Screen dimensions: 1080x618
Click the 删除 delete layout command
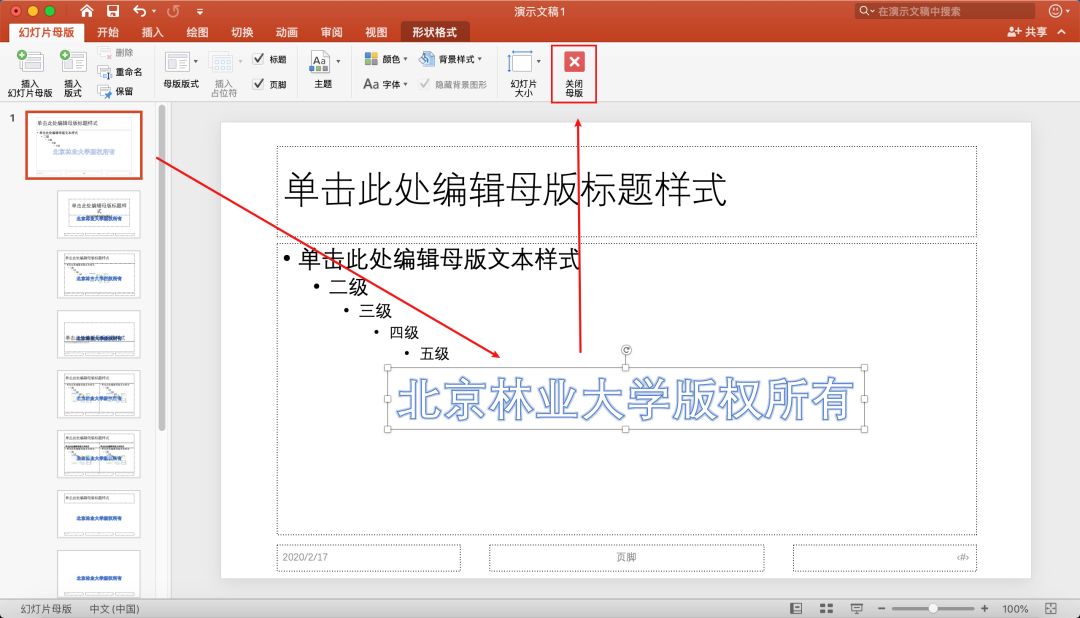(x=116, y=52)
